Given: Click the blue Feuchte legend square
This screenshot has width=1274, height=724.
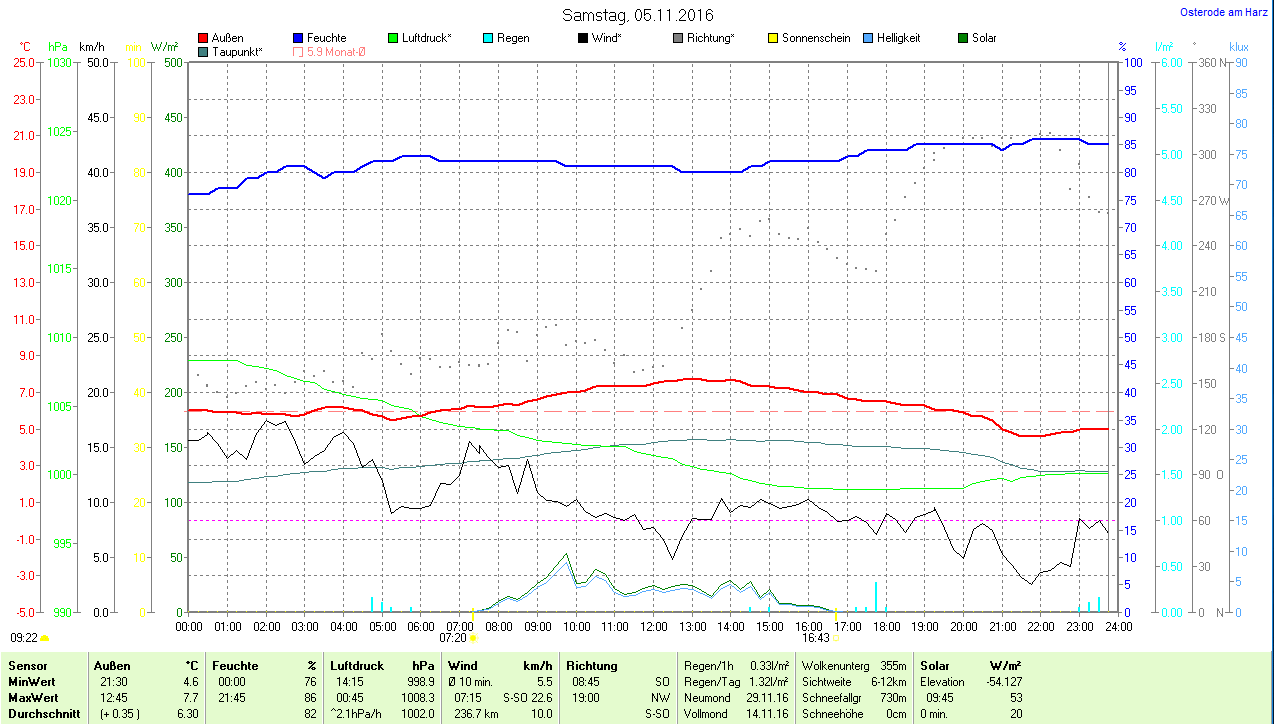Looking at the screenshot, I should (298, 38).
